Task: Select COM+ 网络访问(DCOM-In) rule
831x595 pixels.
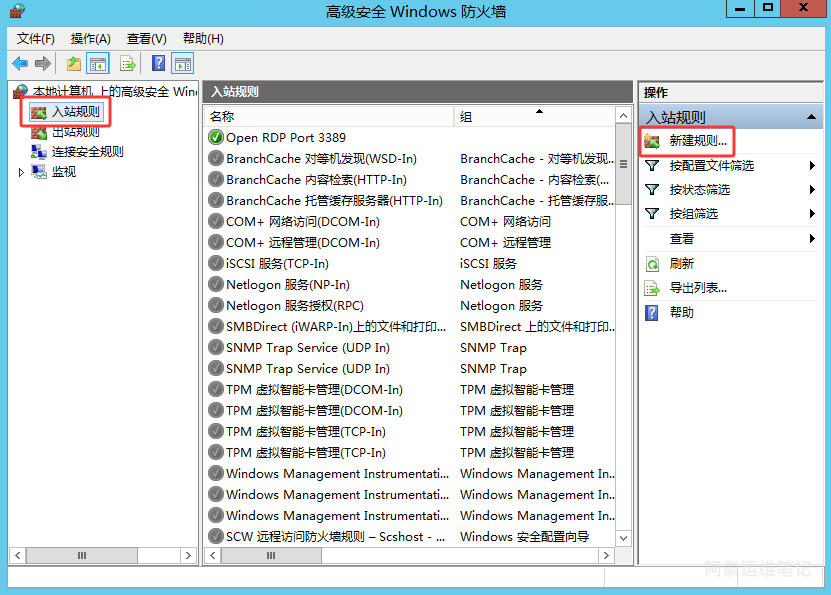Action: (303, 221)
